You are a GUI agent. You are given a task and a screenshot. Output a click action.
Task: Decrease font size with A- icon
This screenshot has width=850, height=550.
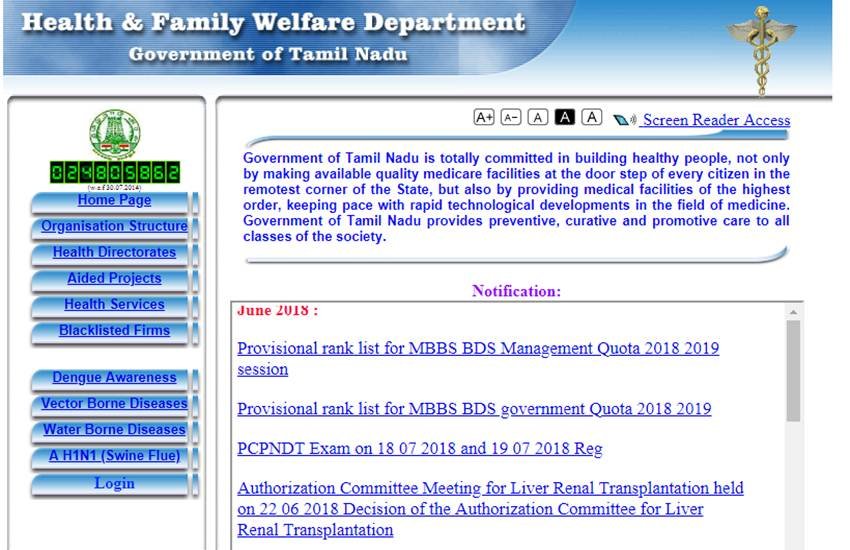point(511,118)
